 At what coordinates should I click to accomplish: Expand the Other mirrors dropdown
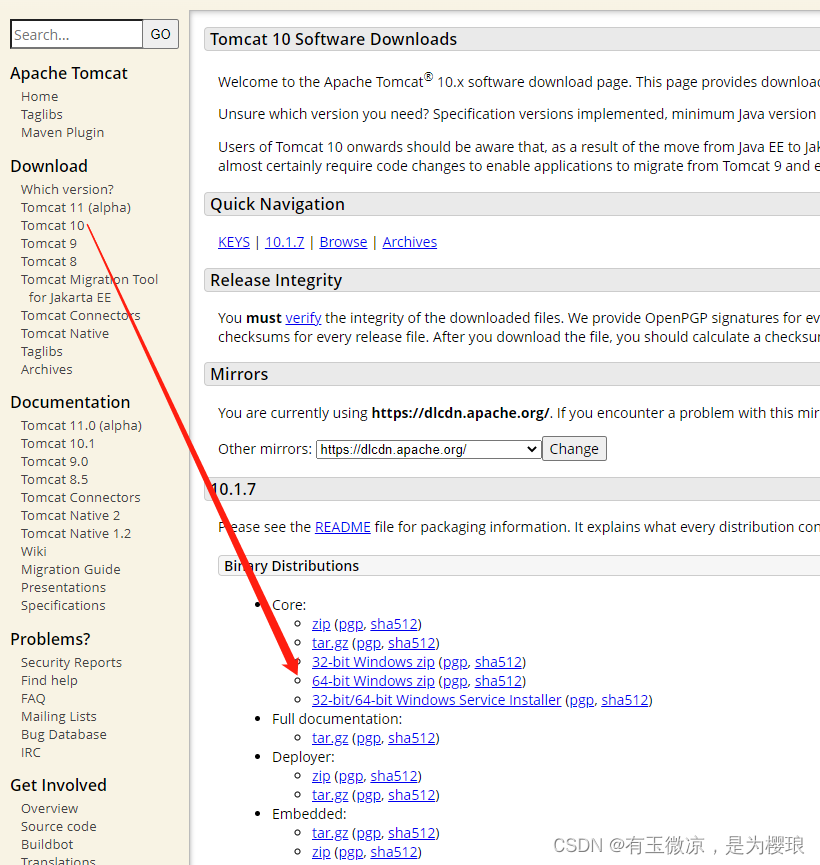pos(429,449)
